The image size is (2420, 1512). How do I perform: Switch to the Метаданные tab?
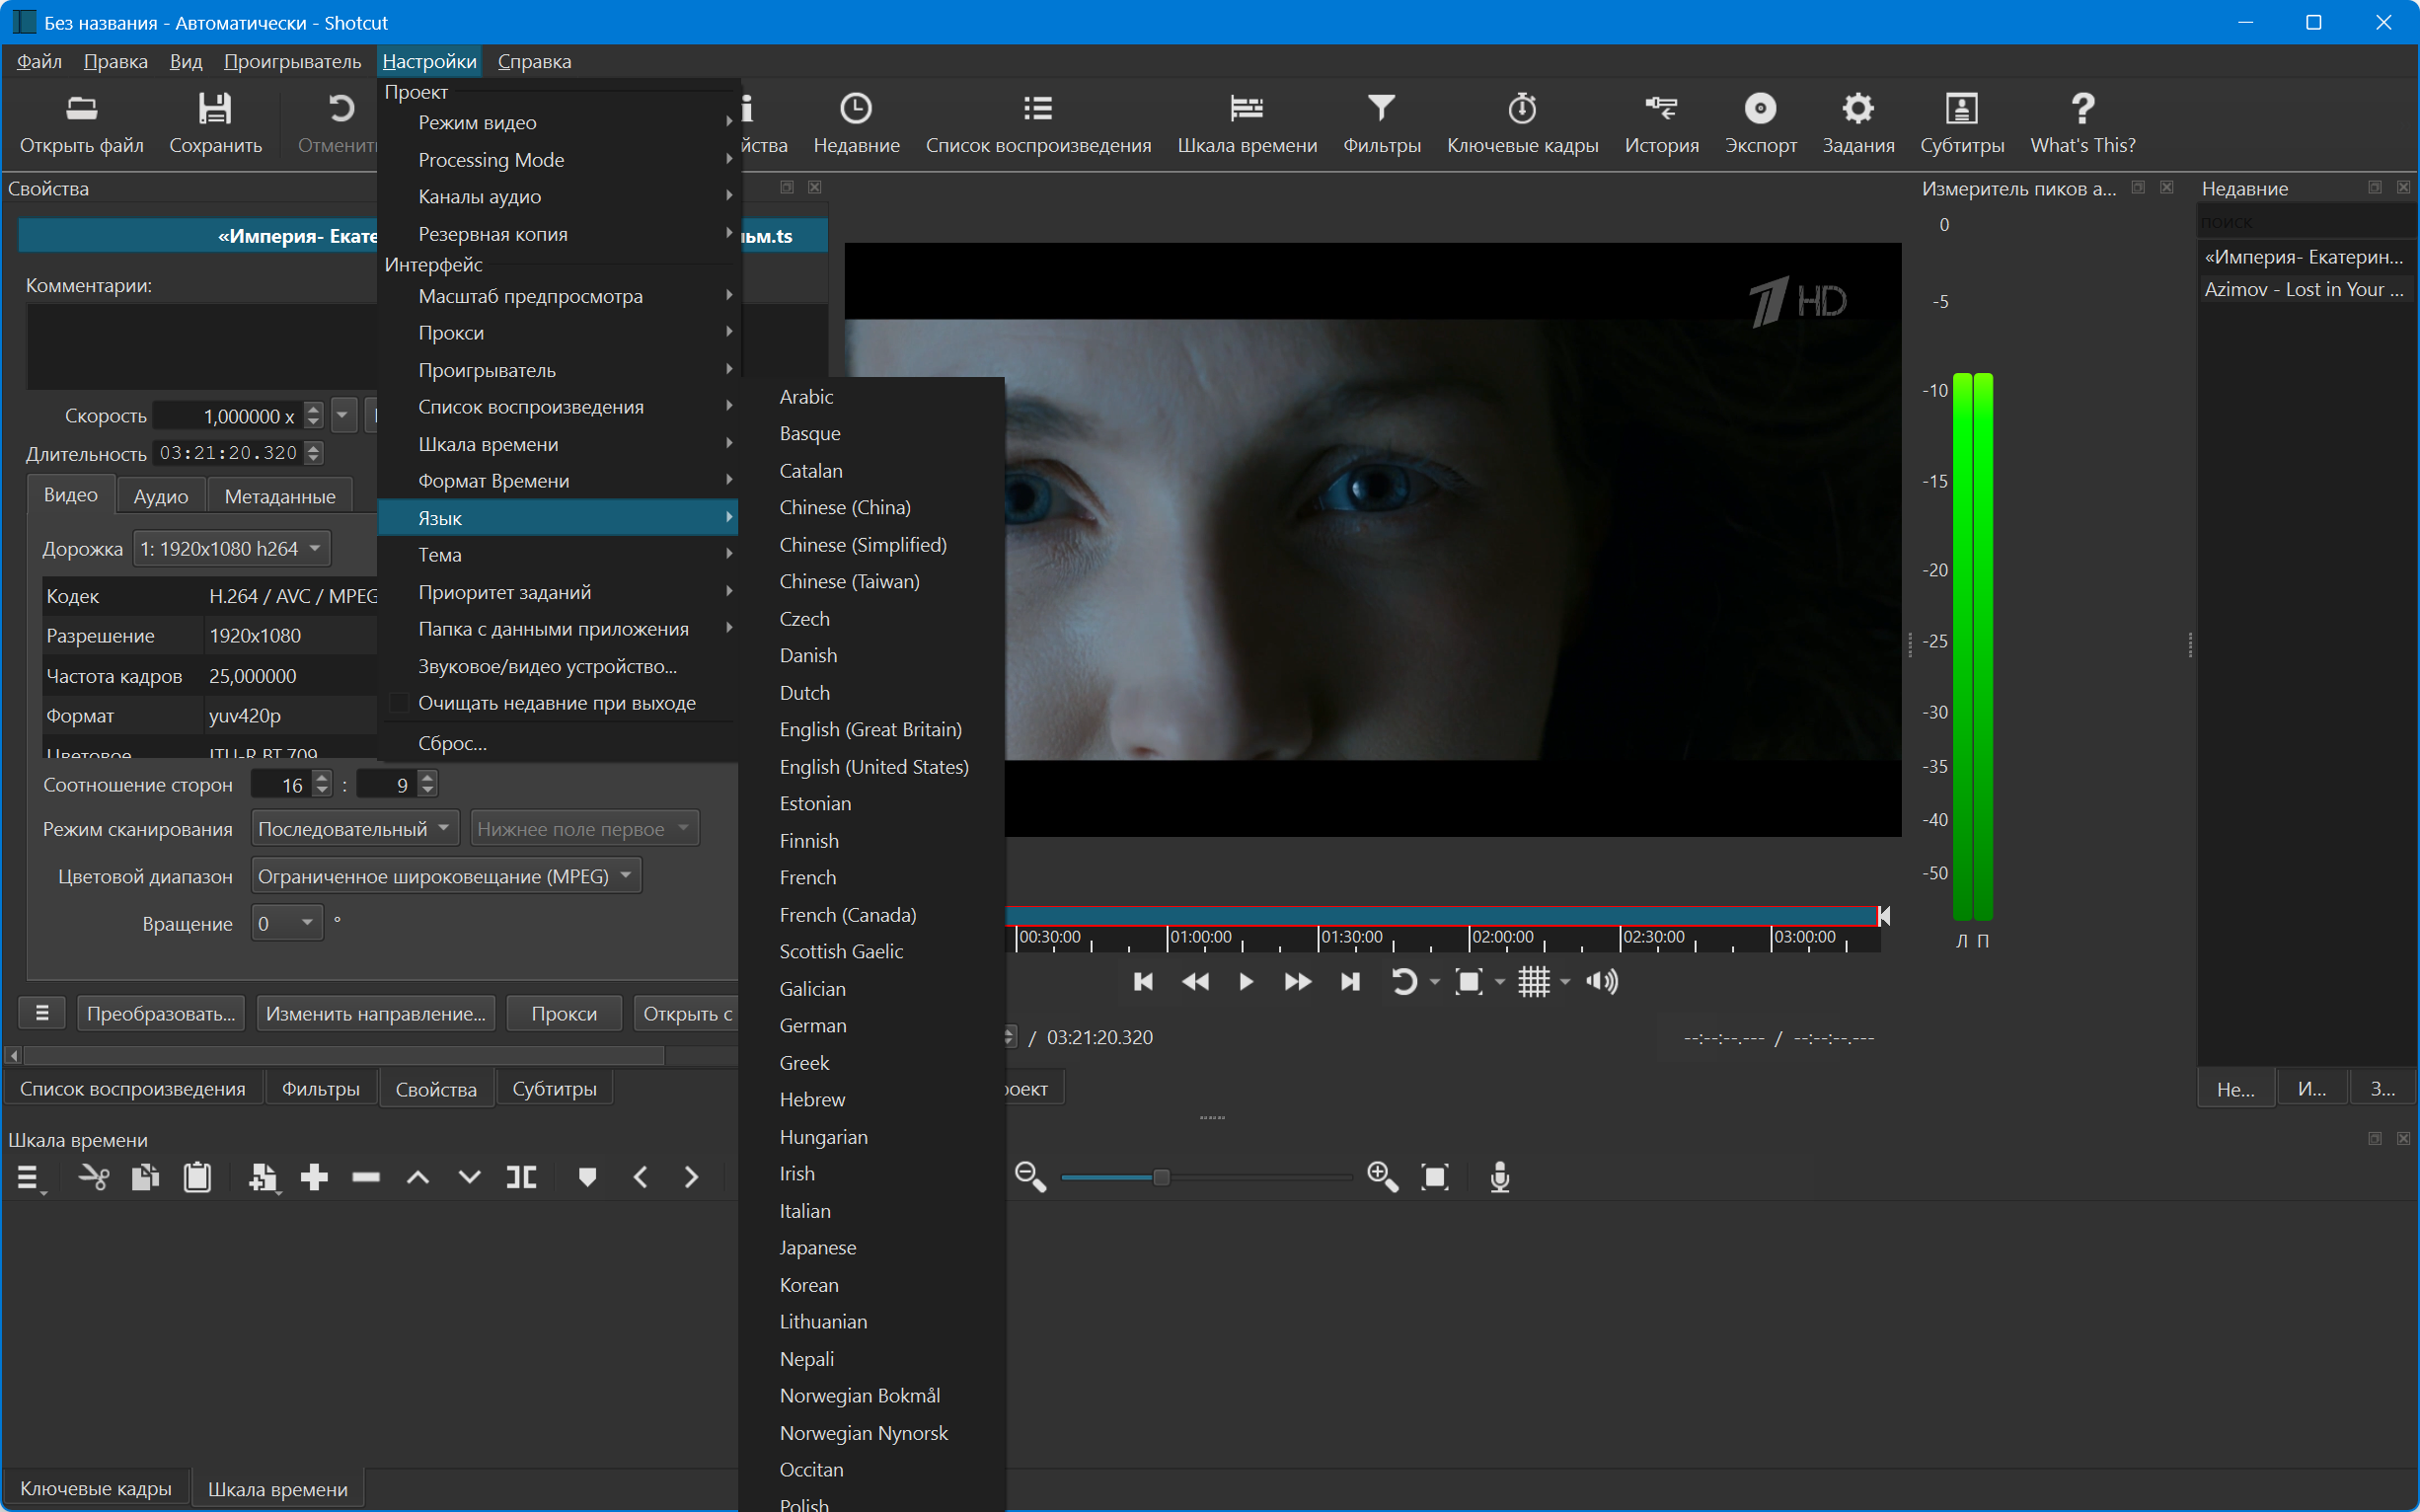[279, 496]
